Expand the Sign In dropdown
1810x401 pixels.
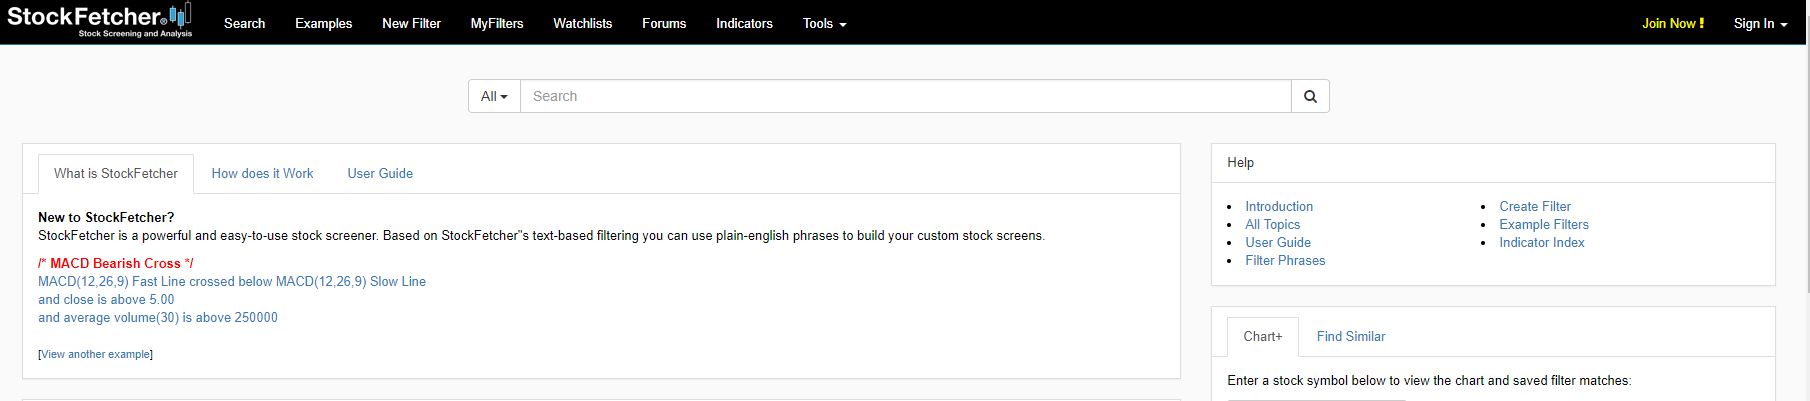tap(1760, 23)
